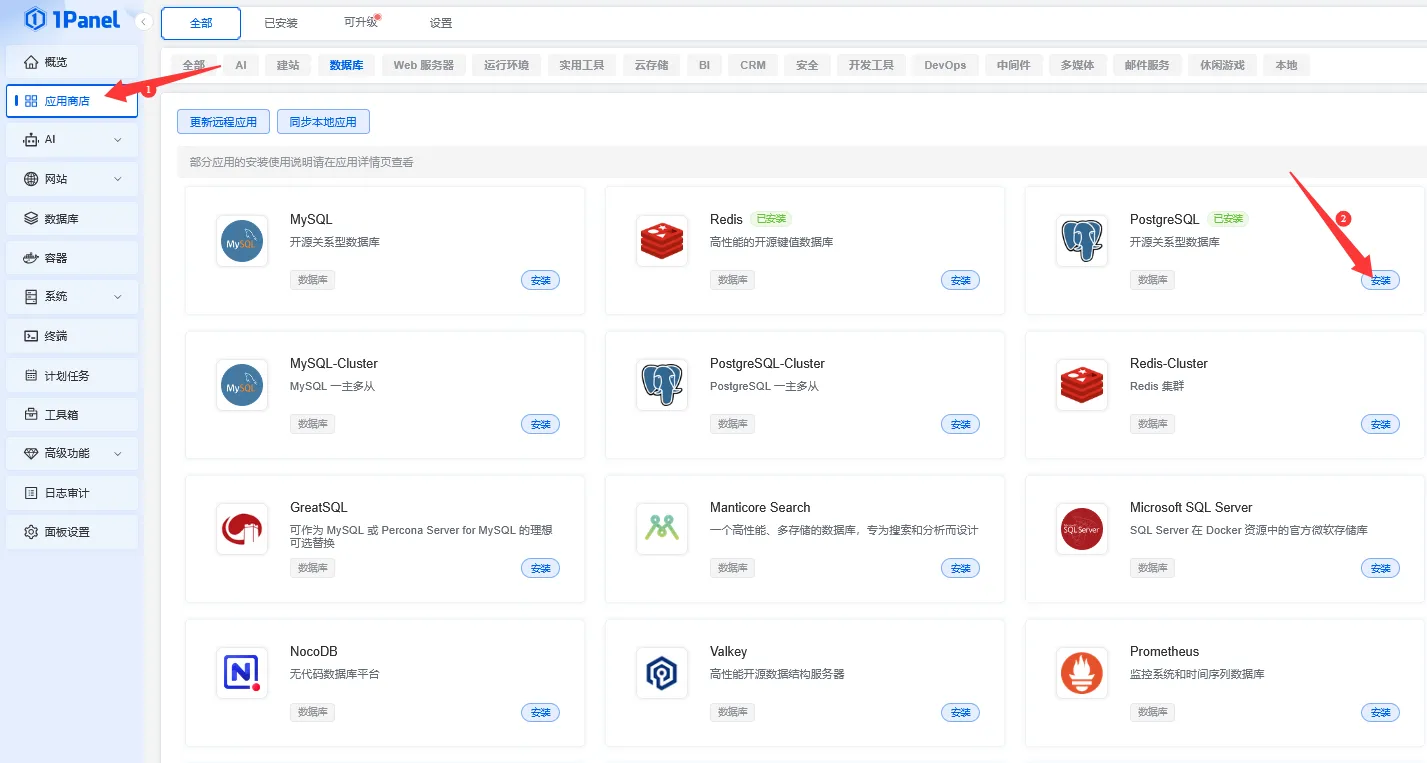Filter by 中间件 category
This screenshot has width=1427, height=763.
tap(1013, 65)
